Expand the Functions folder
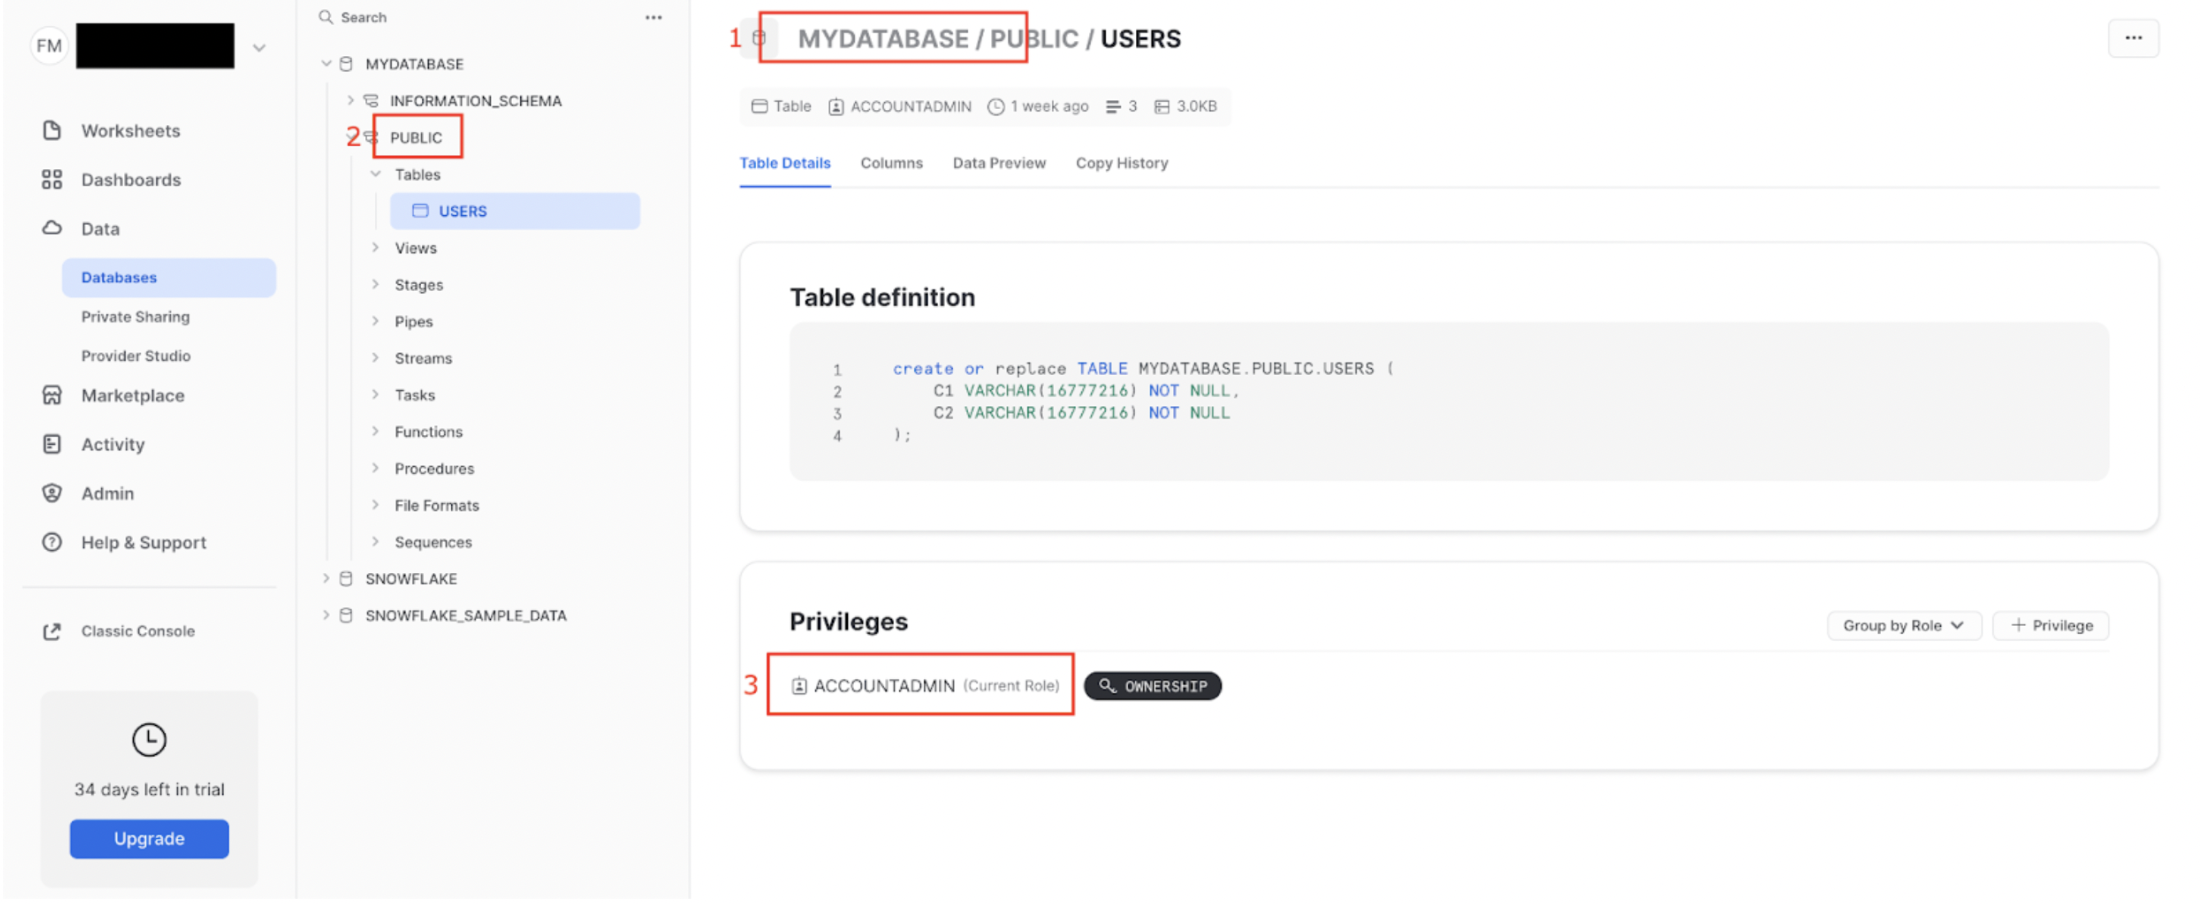This screenshot has height=904, width=2200. pos(376,432)
